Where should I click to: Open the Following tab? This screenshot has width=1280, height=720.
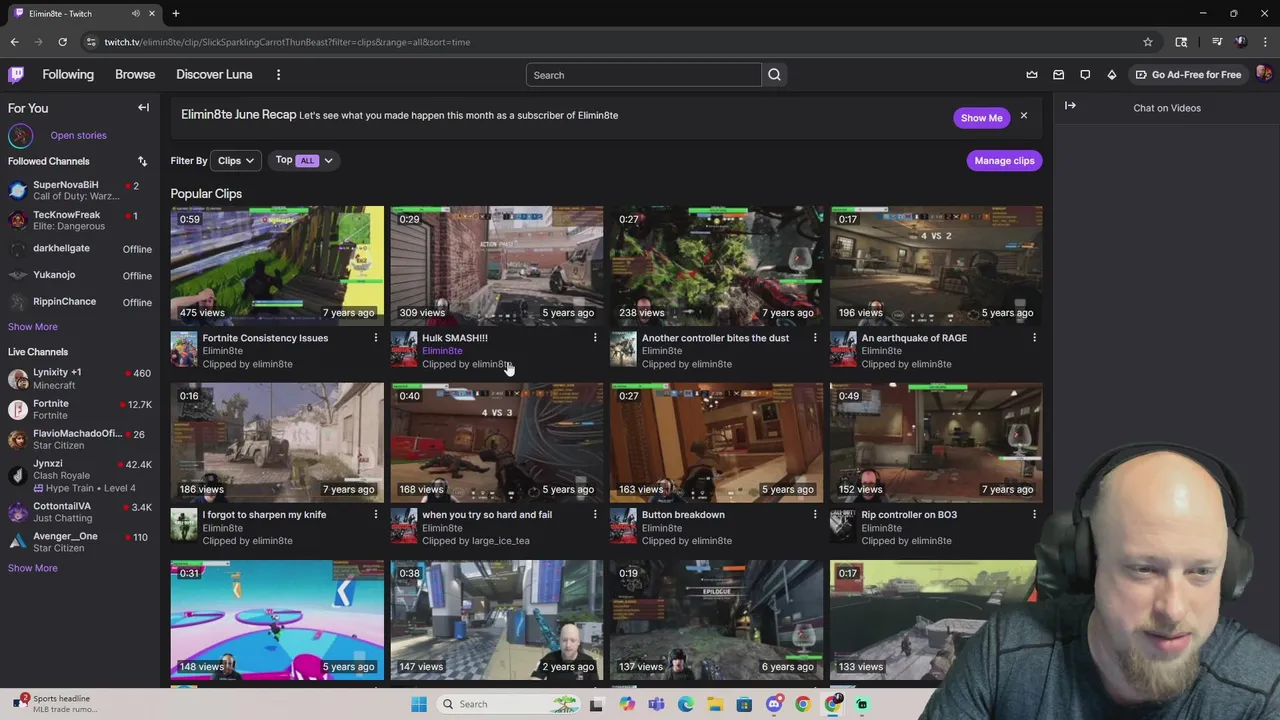pyautogui.click(x=68, y=74)
